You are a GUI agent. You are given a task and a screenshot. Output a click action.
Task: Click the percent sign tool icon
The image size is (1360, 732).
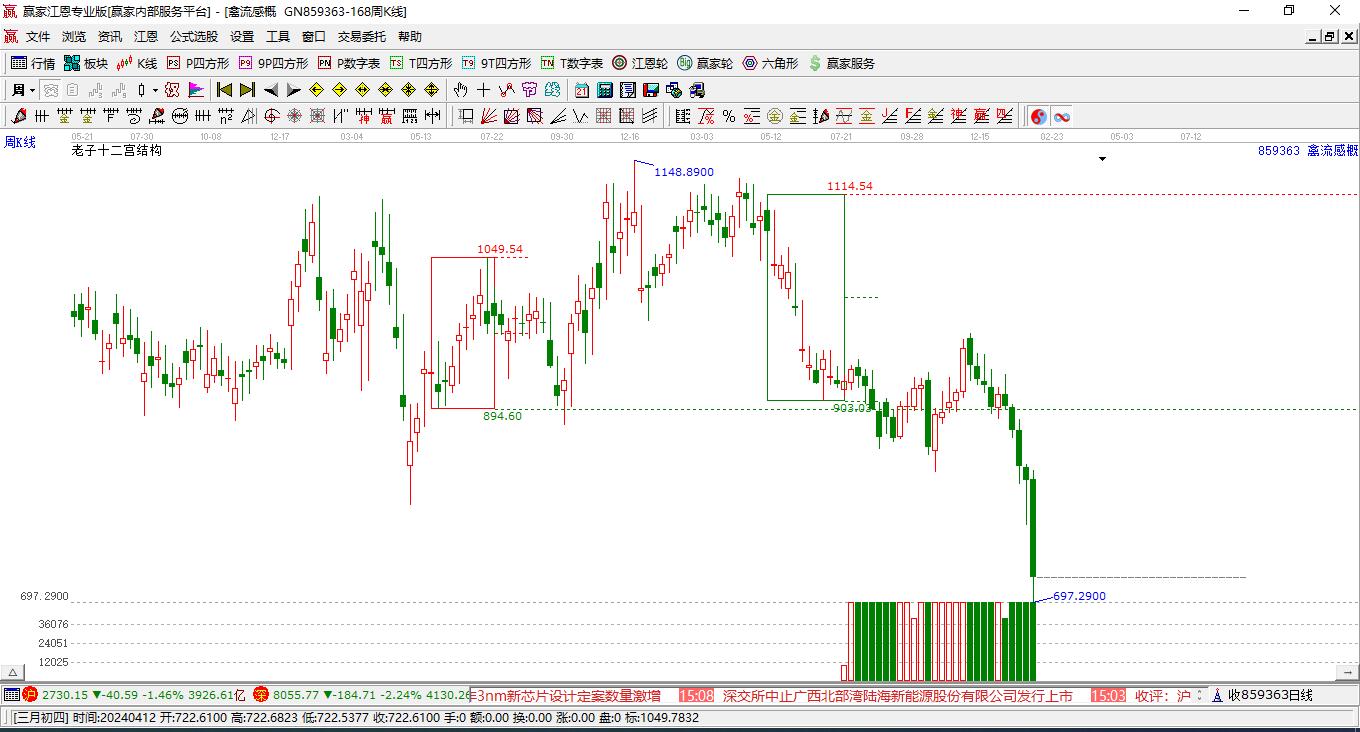click(729, 116)
